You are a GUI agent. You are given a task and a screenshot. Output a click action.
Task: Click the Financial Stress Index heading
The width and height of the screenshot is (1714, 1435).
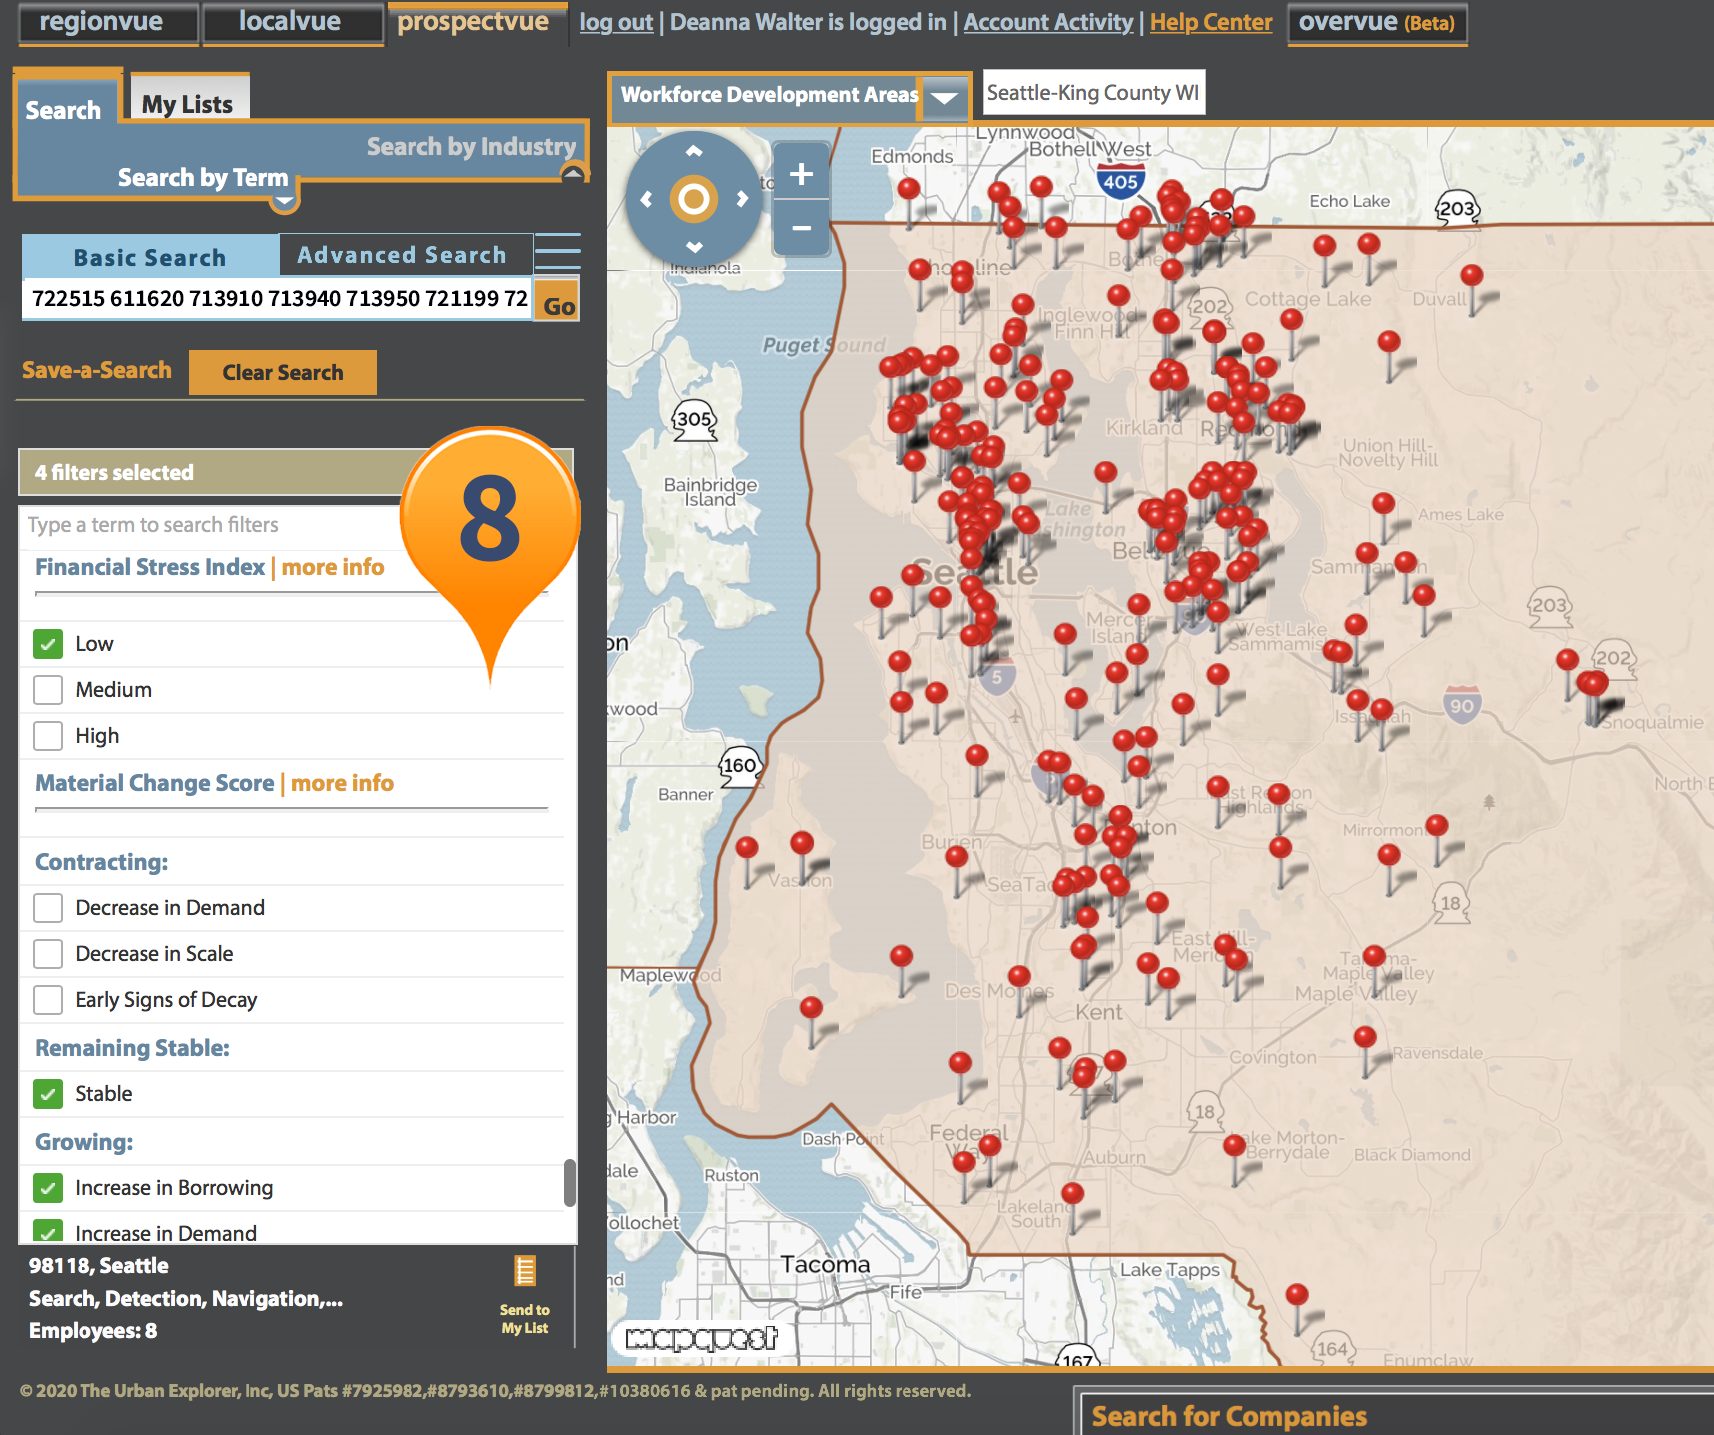(x=150, y=567)
